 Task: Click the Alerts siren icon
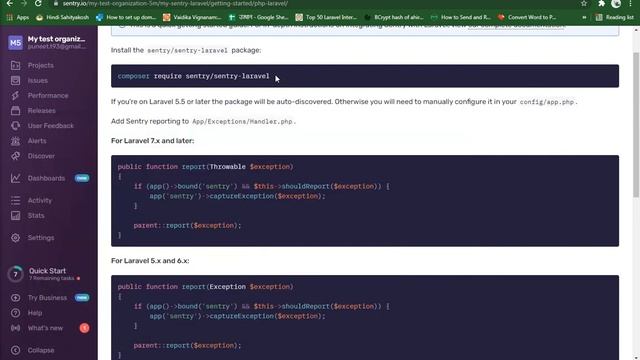click(16, 141)
